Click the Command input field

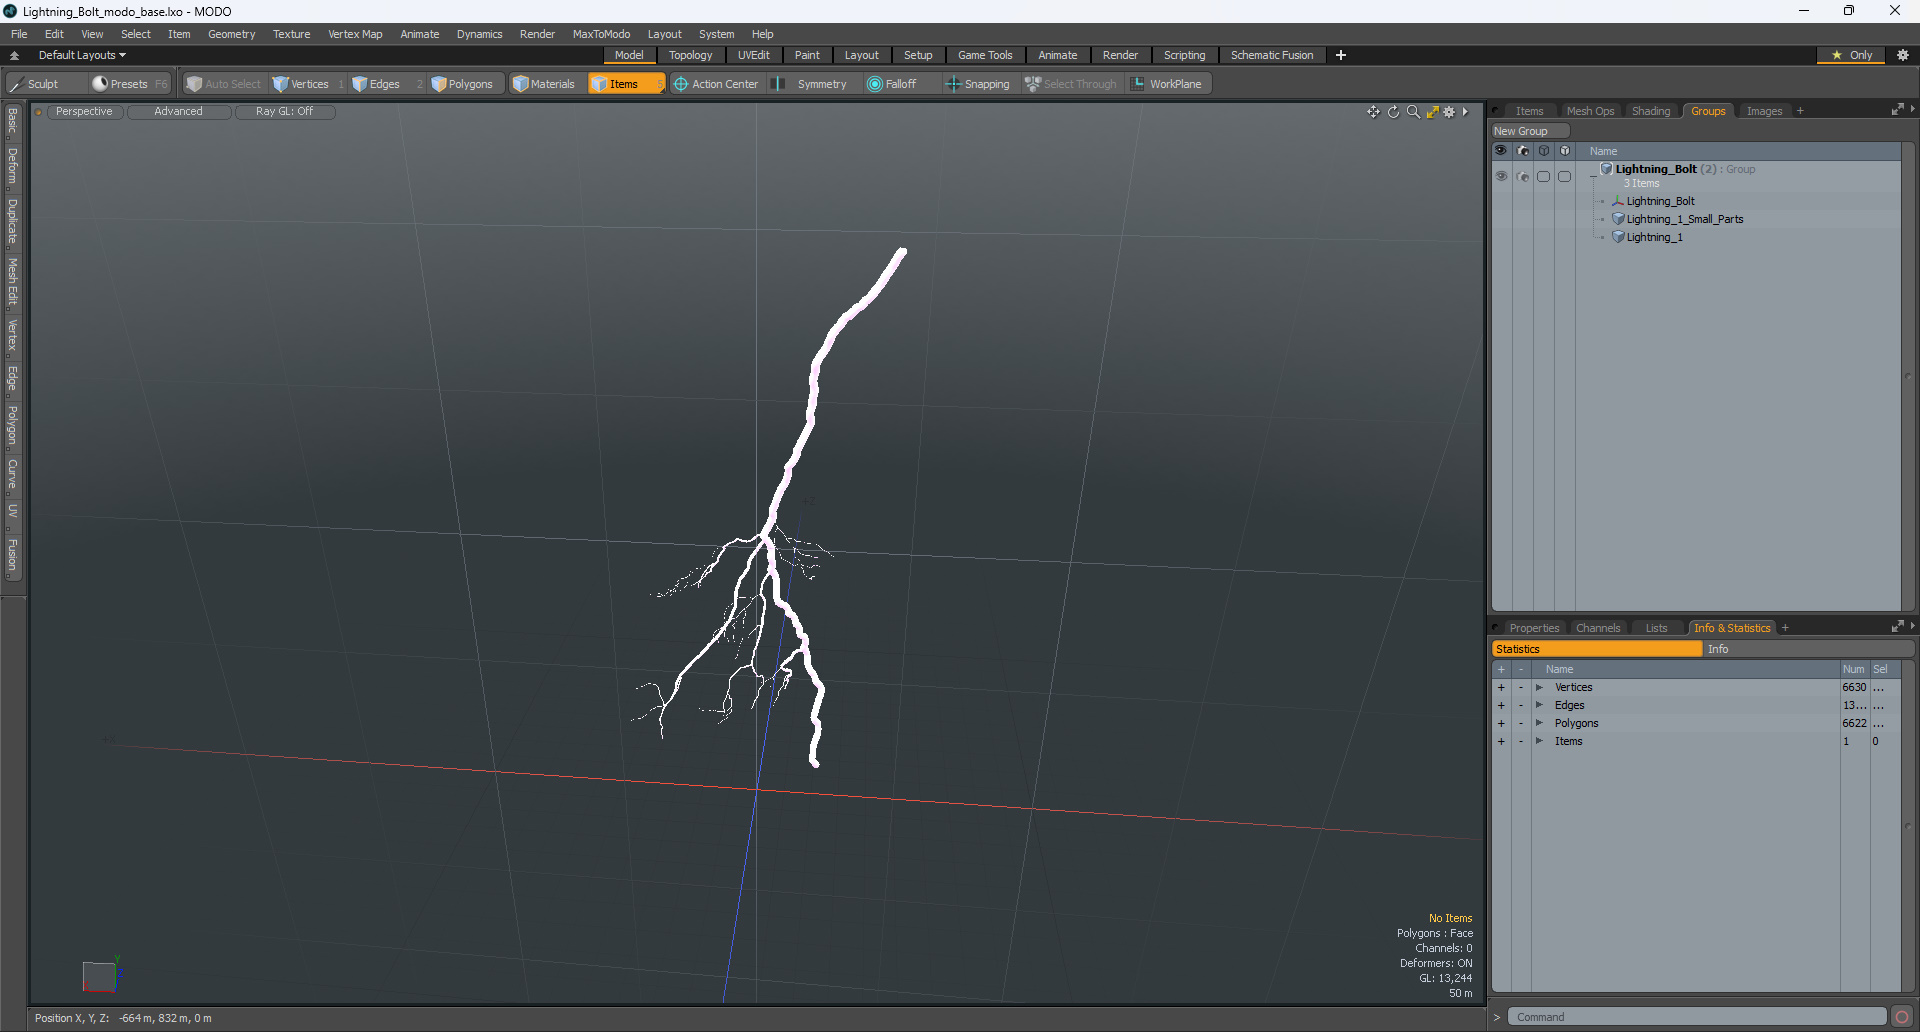point(1696,1017)
